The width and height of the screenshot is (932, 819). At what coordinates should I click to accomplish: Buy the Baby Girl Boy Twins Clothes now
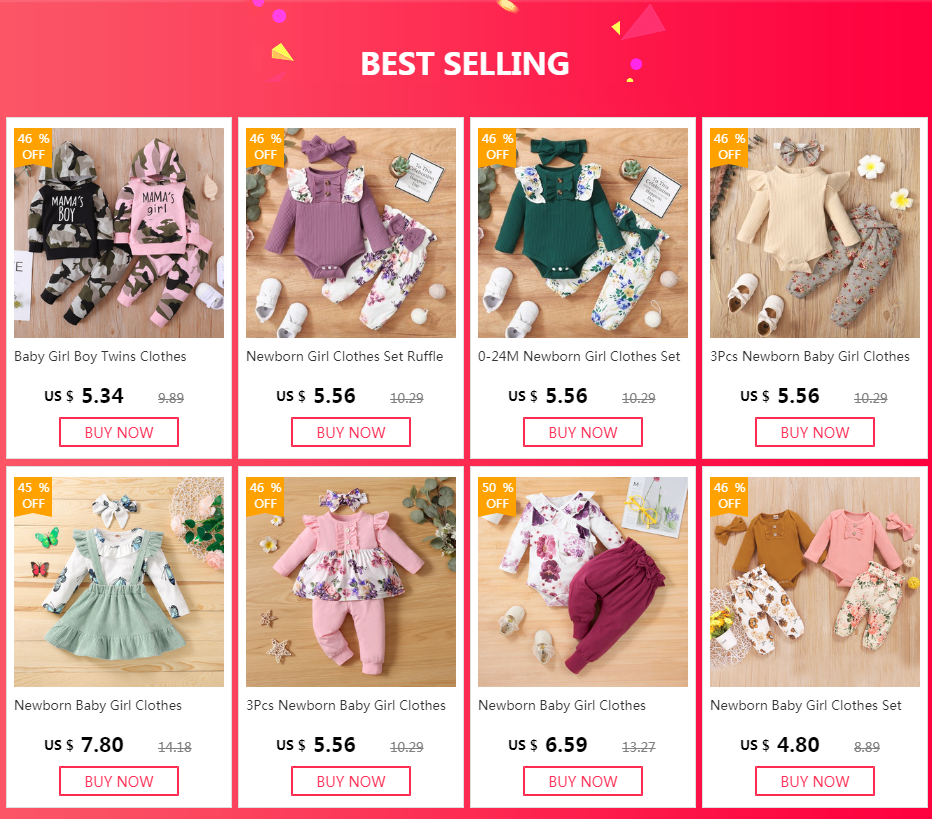click(119, 432)
